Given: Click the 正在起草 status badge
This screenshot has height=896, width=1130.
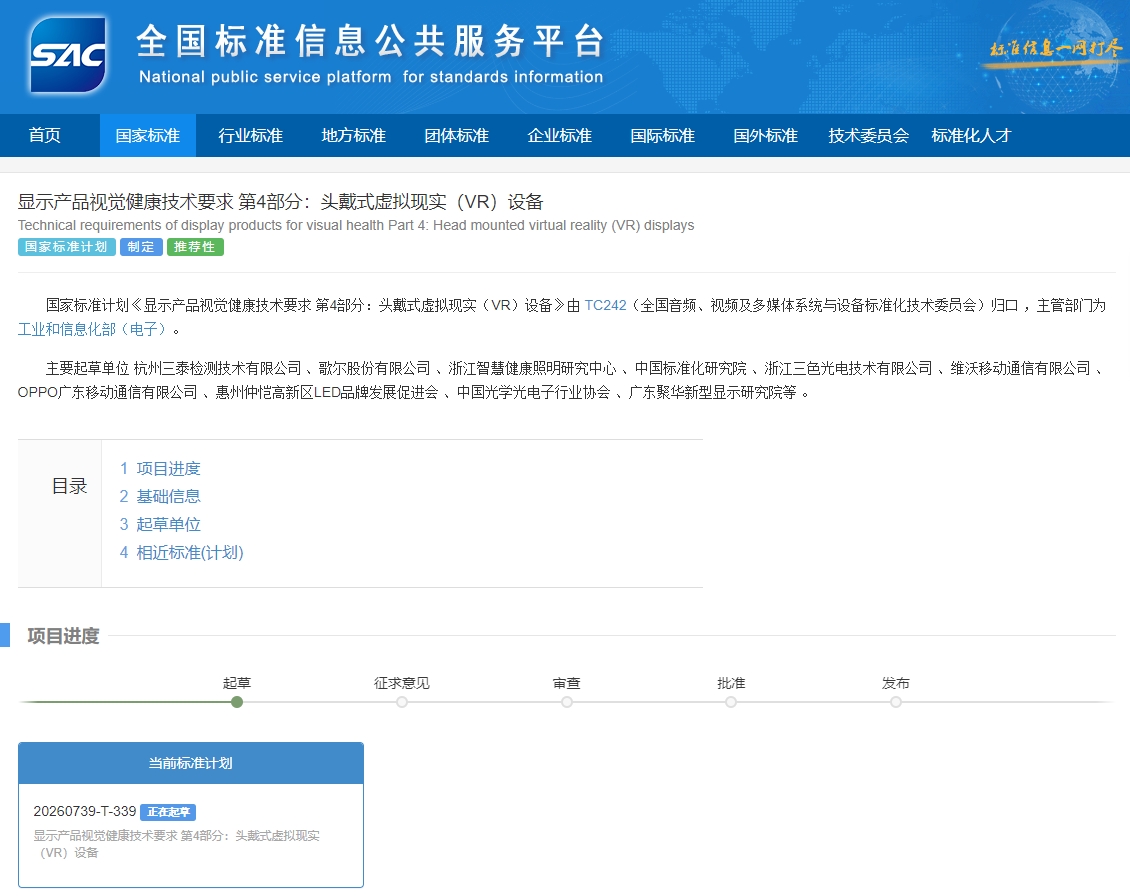Looking at the screenshot, I should point(168,812).
